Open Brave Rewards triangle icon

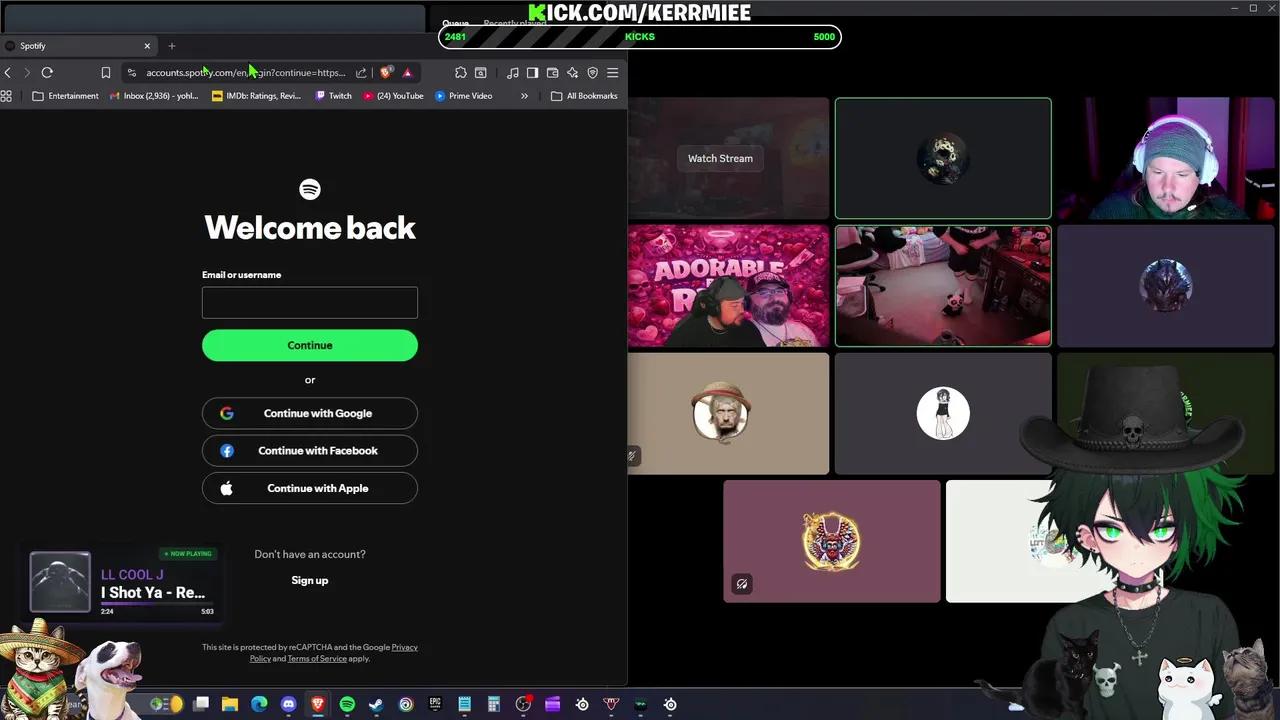407,72
